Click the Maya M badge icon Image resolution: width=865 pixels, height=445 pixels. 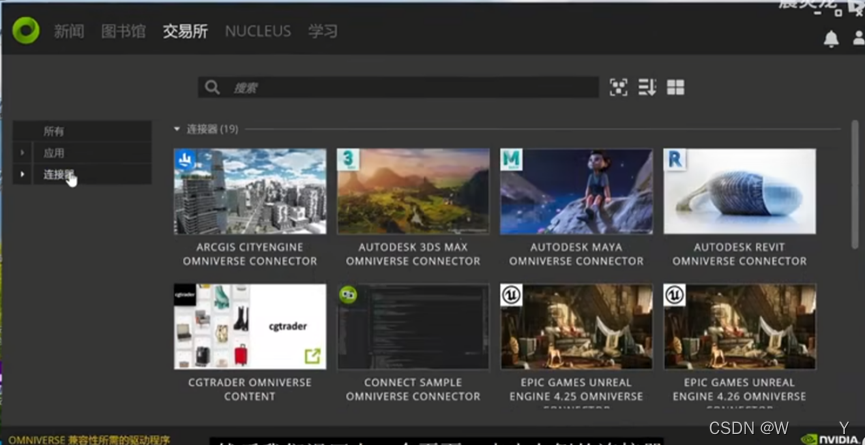point(511,160)
